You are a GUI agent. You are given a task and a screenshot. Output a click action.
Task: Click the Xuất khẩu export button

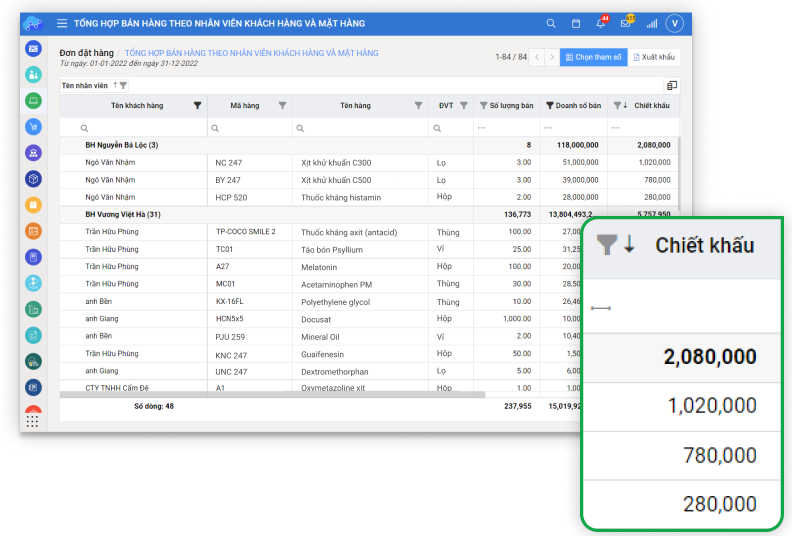[655, 57]
